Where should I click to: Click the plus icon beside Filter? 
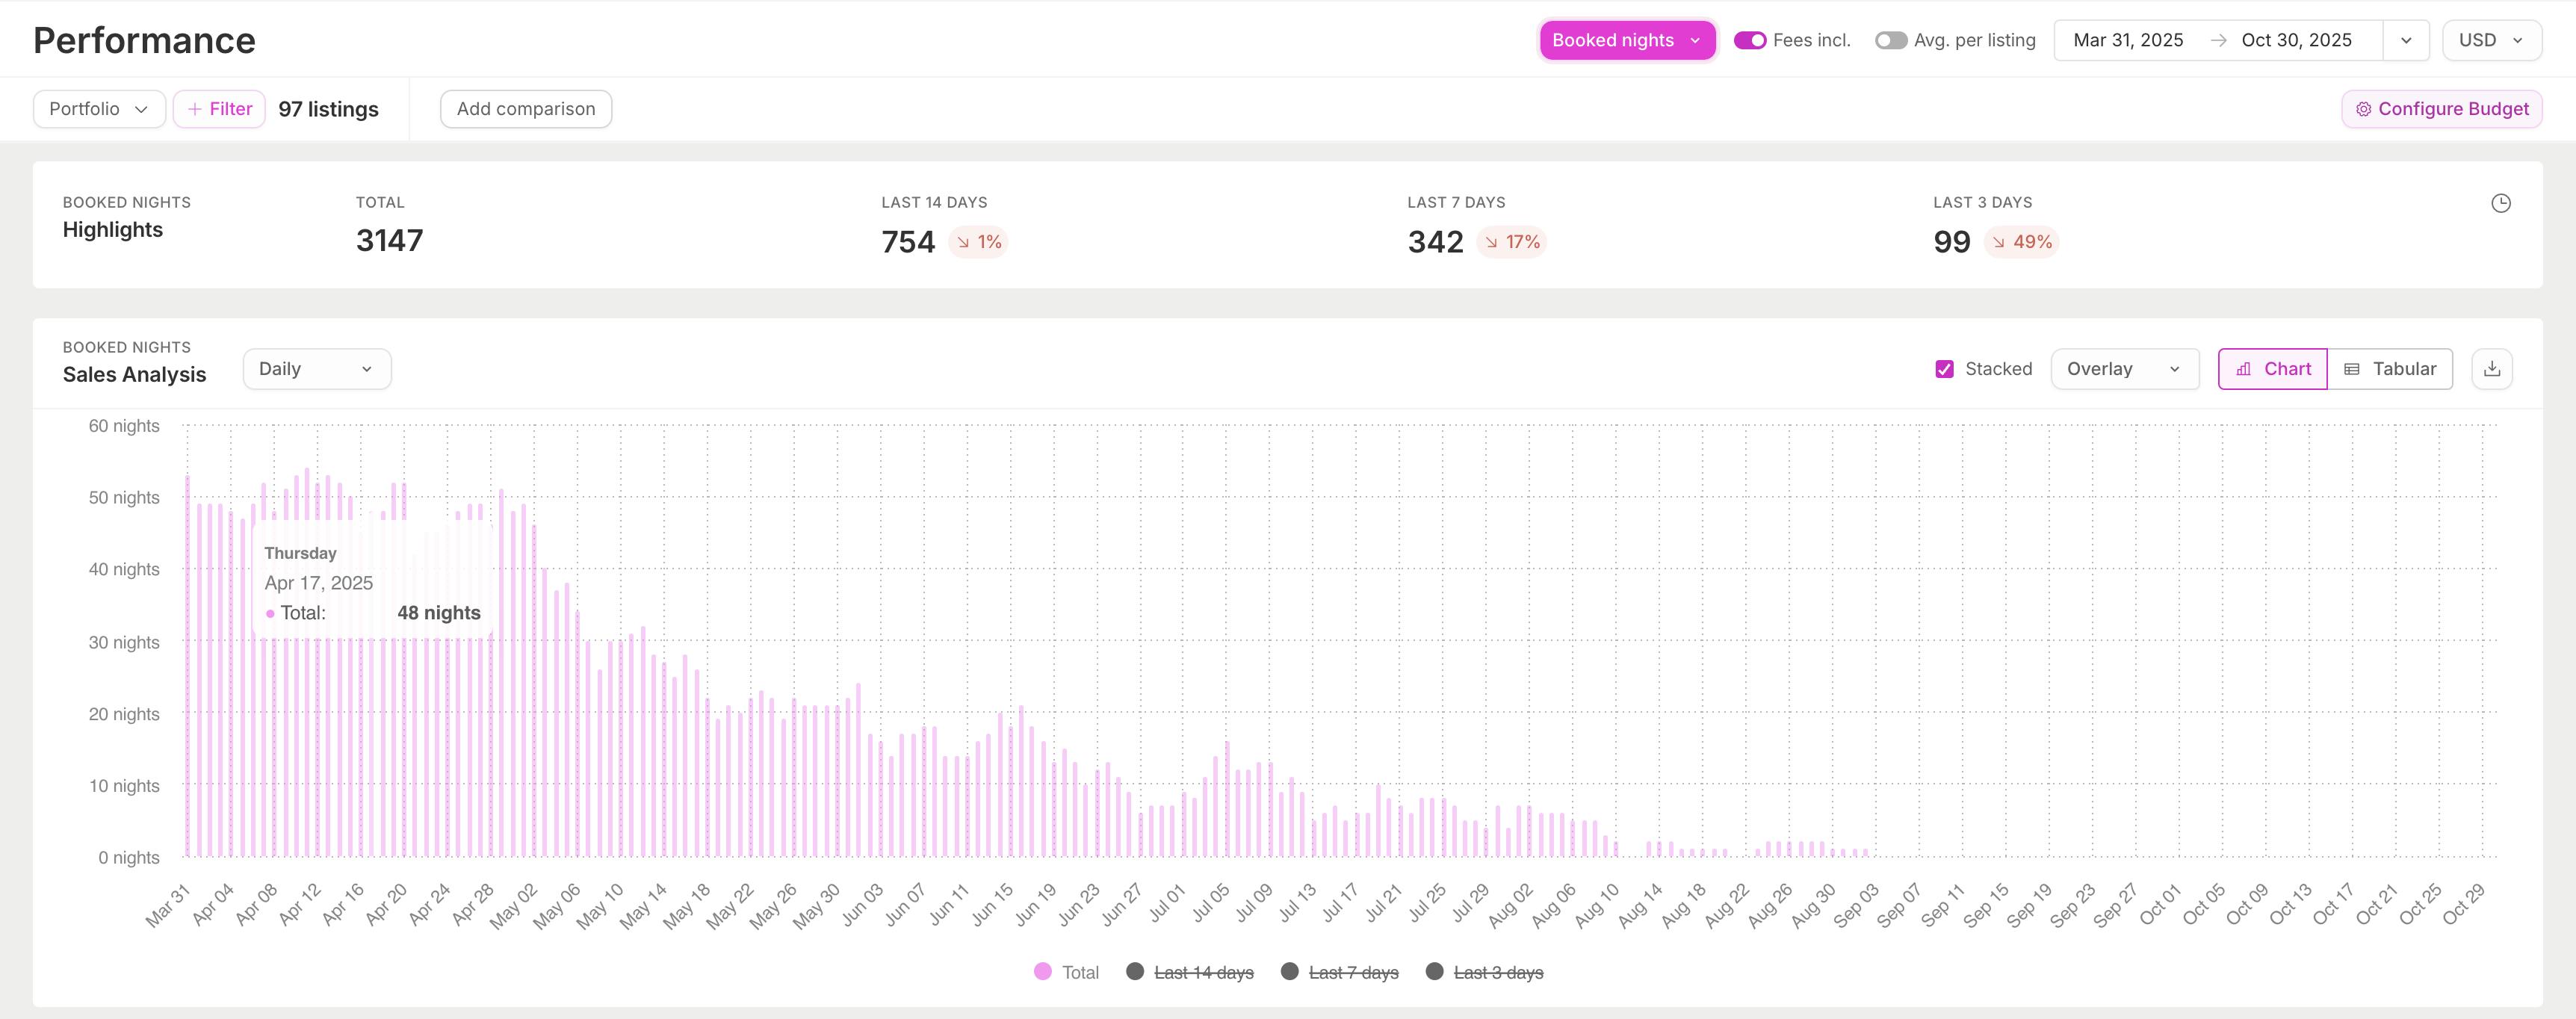pyautogui.click(x=194, y=109)
